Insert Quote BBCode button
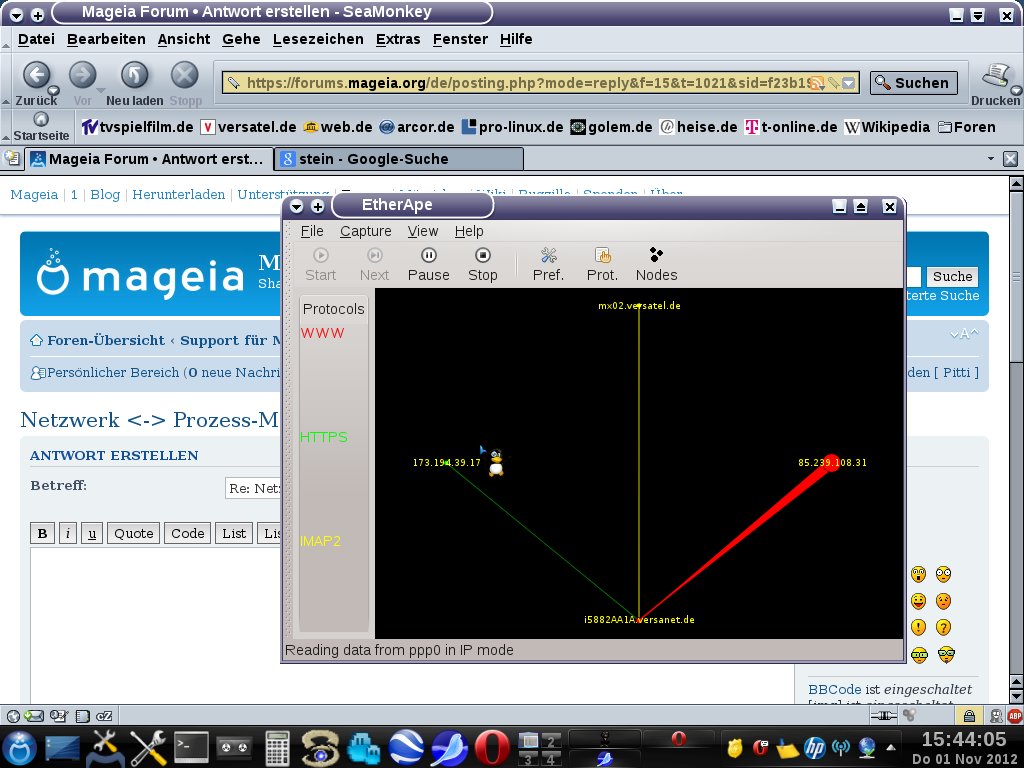Viewport: 1024px width, 768px height. 133,534
